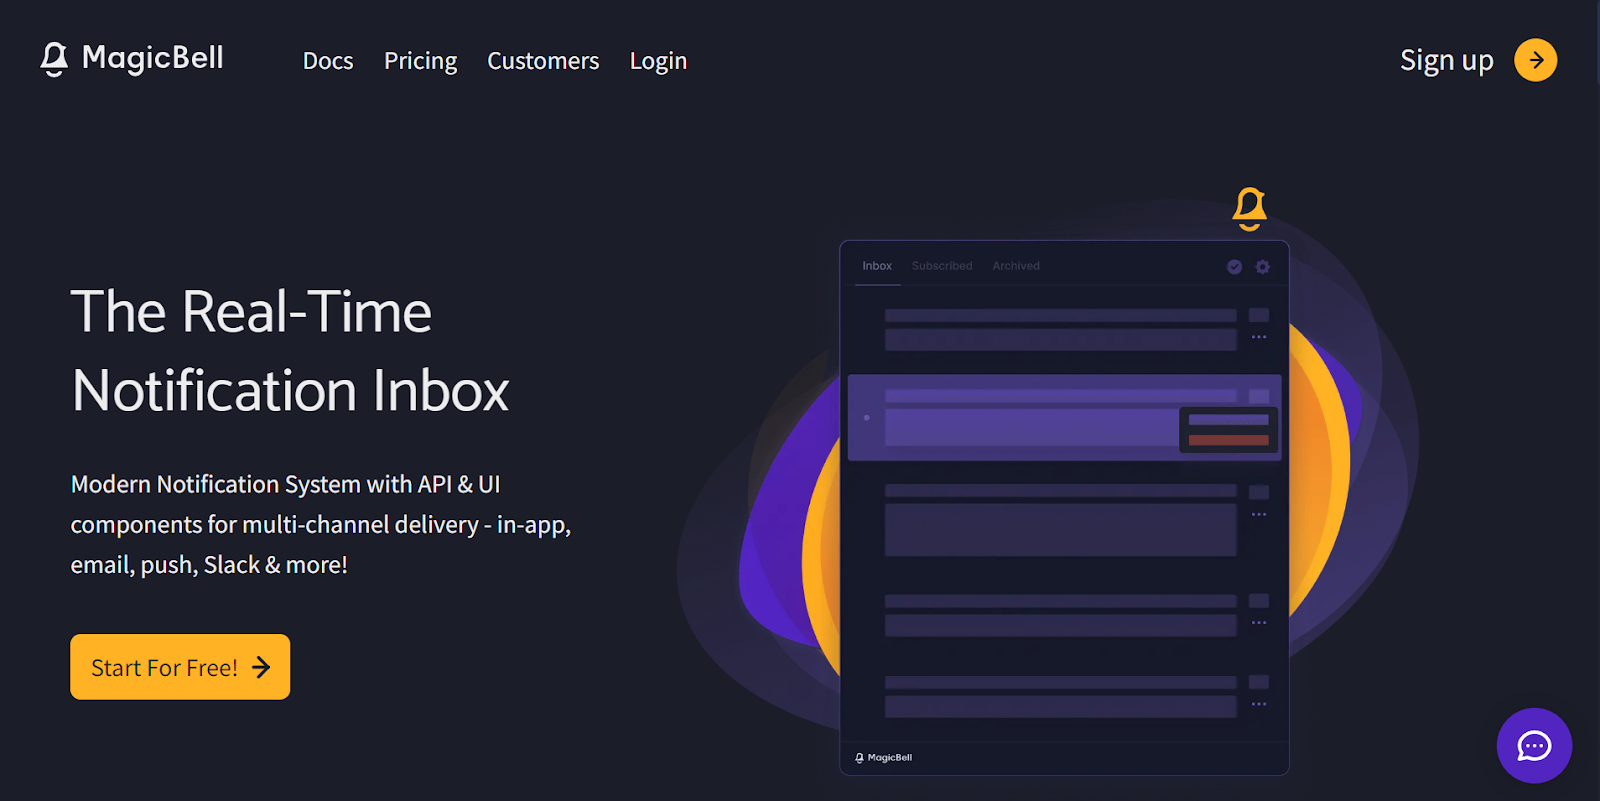
Task: Click the yellow Sign up arrow icon
Action: [1535, 60]
